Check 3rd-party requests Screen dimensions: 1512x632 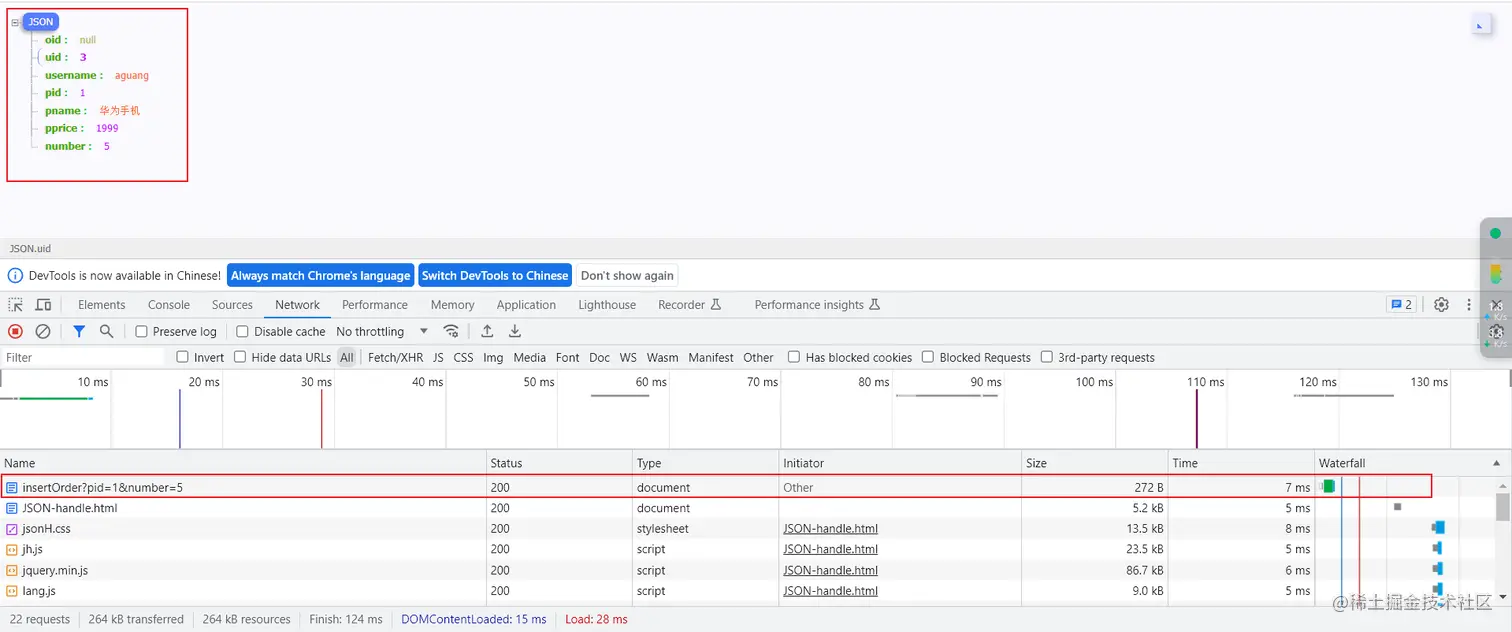point(1047,357)
